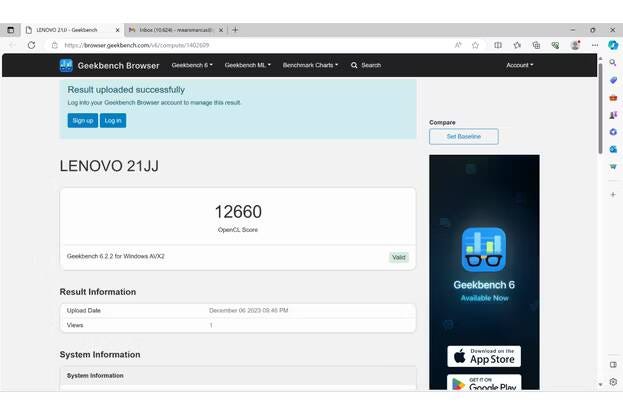This screenshot has width=623, height=415.
Task: Click the Geekbench Browser logo icon
Action: click(66, 65)
